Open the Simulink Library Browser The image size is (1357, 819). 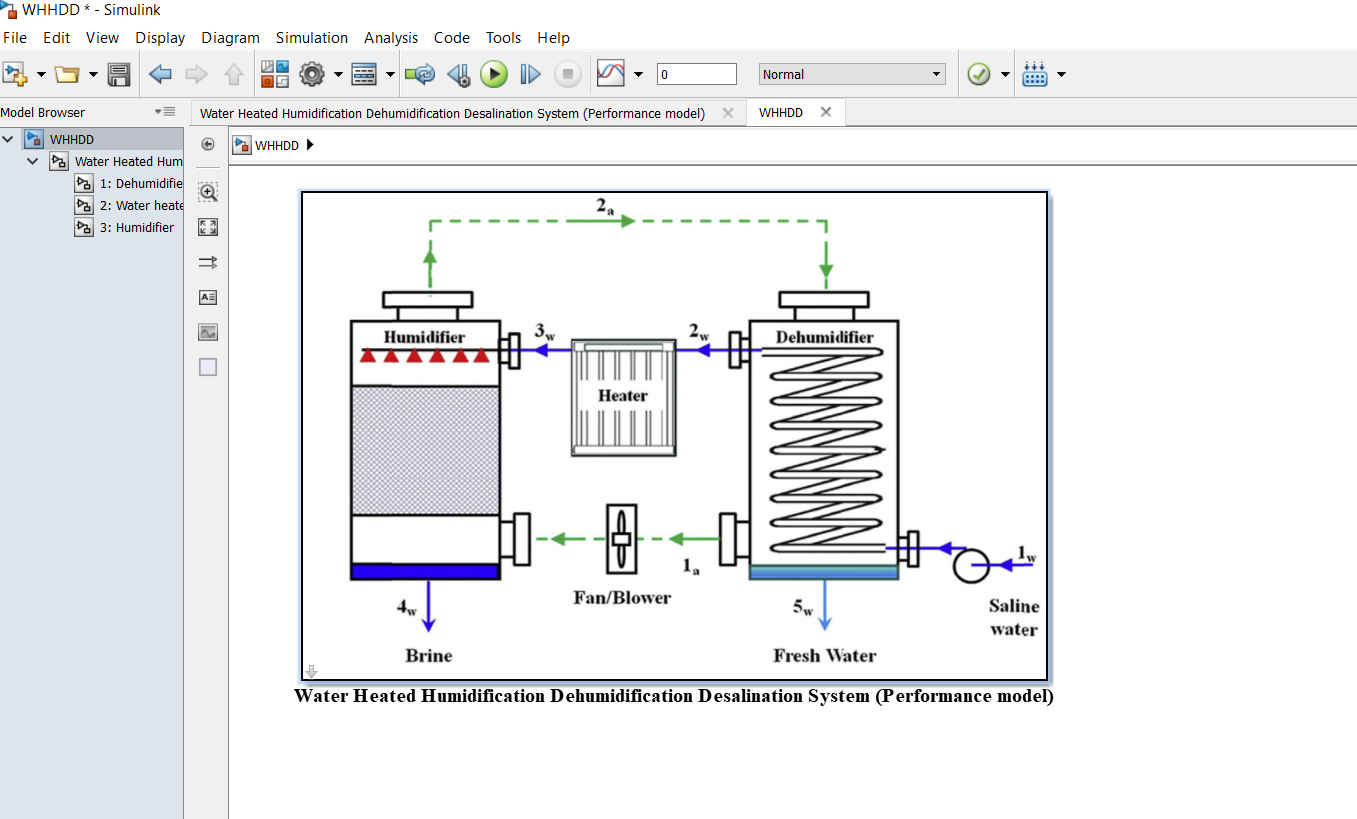pyautogui.click(x=273, y=73)
